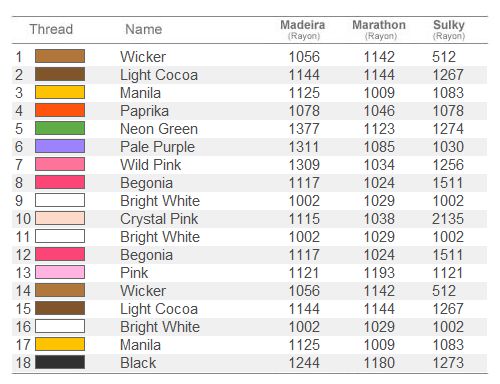The width and height of the screenshot is (500, 384).
Task: Click the Manila name in row 3
Action: 140,93
